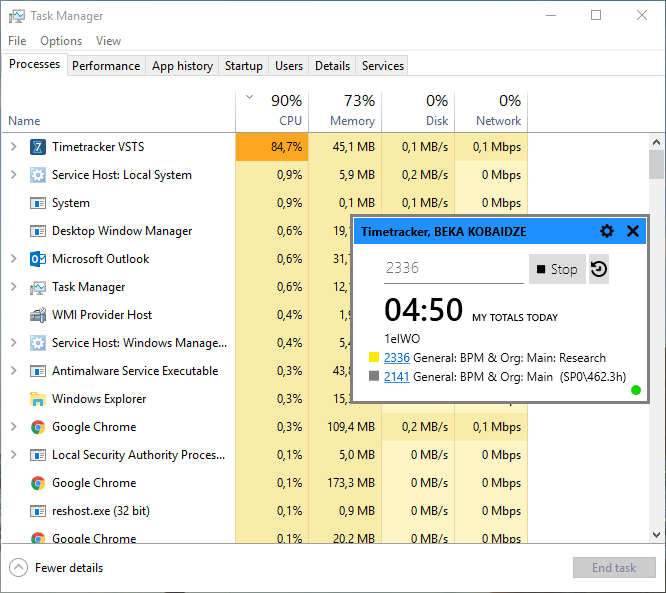Click the Task Manager title bar icon

pos(17,16)
